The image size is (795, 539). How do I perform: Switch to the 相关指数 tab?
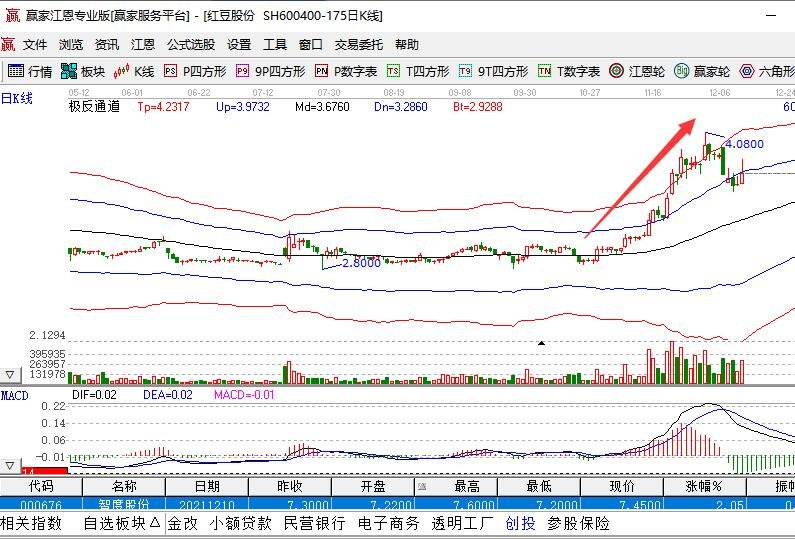pyautogui.click(x=31, y=523)
